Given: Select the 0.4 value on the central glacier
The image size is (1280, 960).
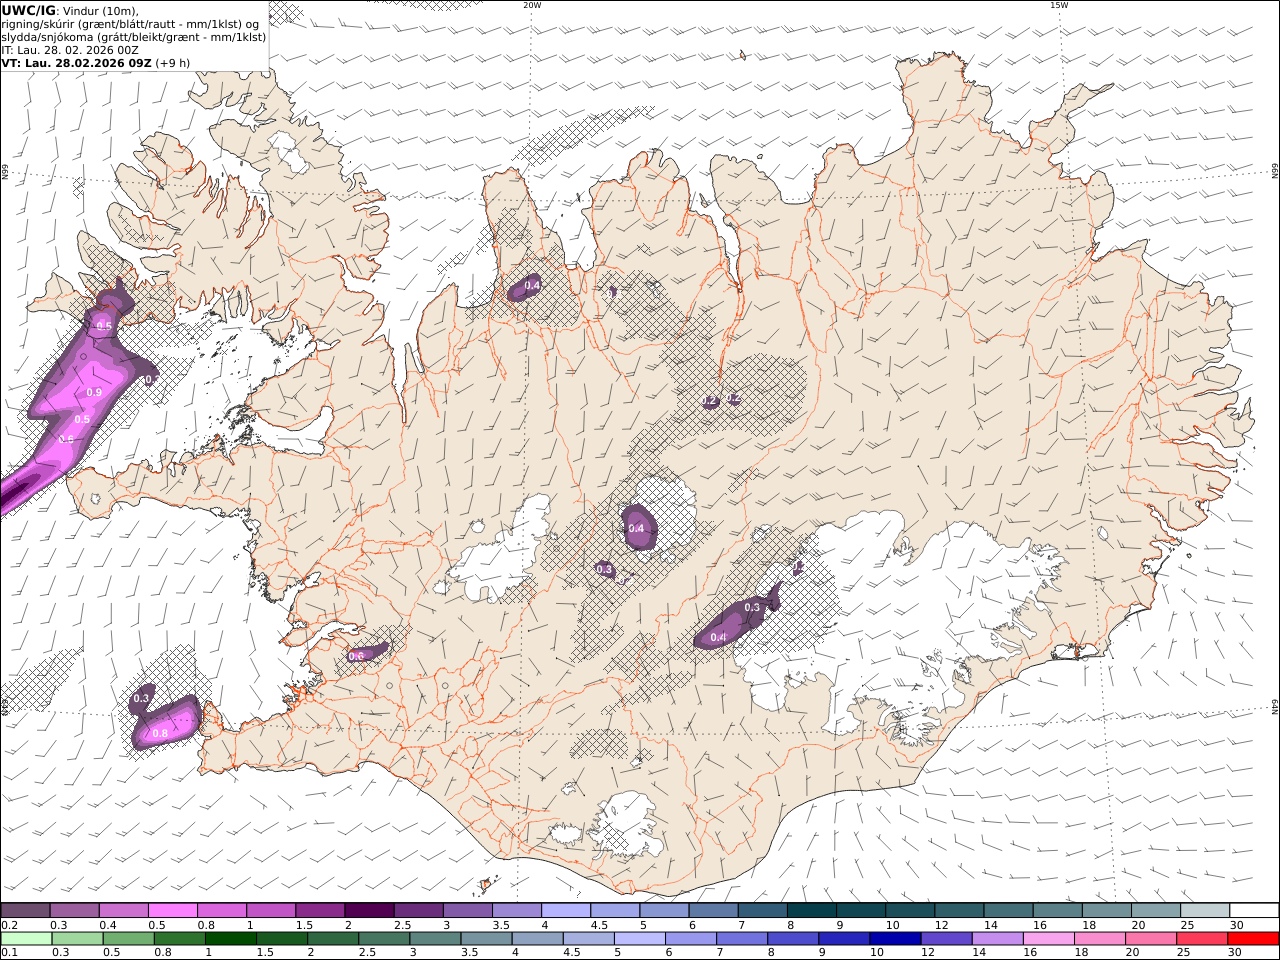Looking at the screenshot, I should [x=635, y=528].
